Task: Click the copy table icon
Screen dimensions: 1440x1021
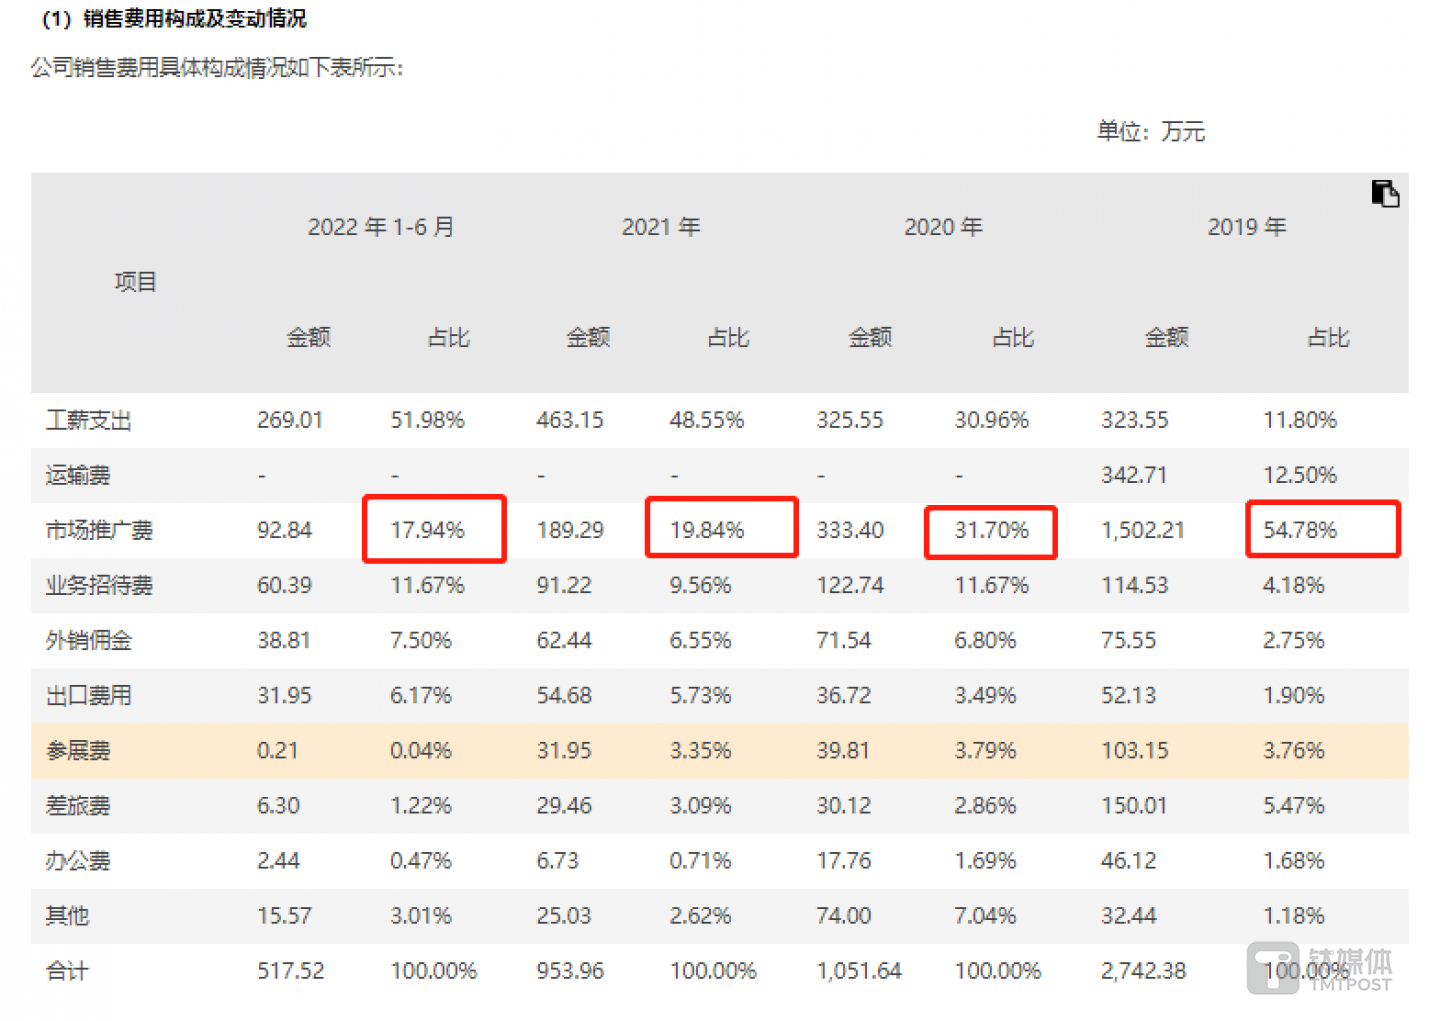Action: [1386, 193]
